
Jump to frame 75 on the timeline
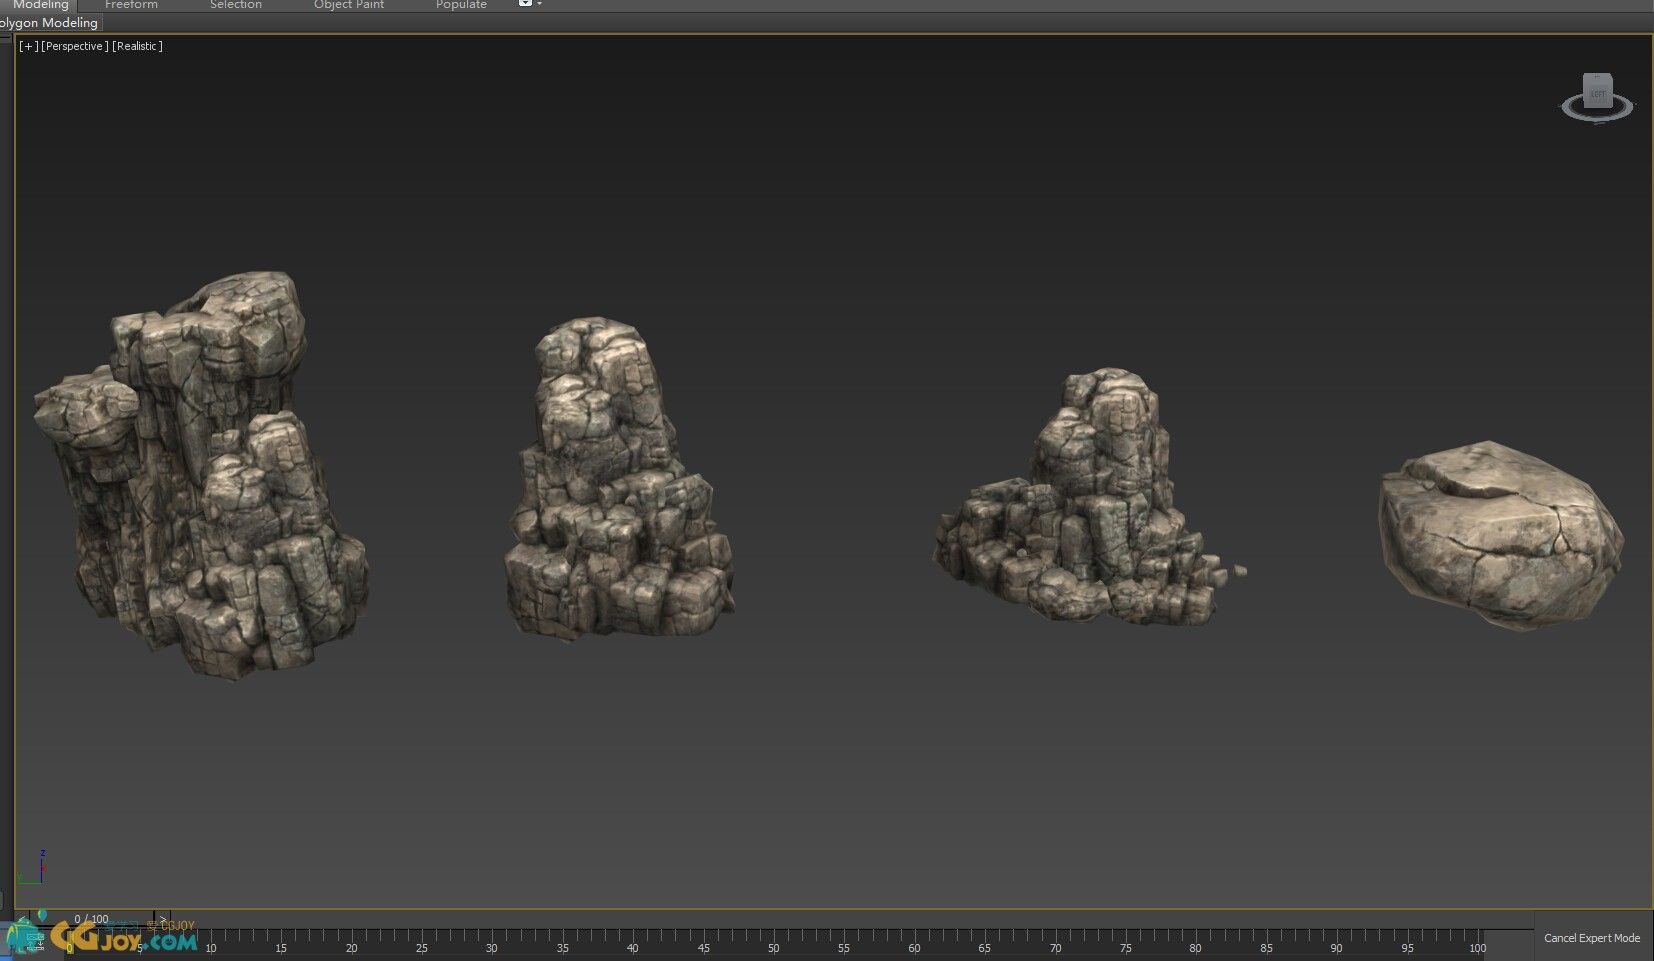click(1125, 948)
